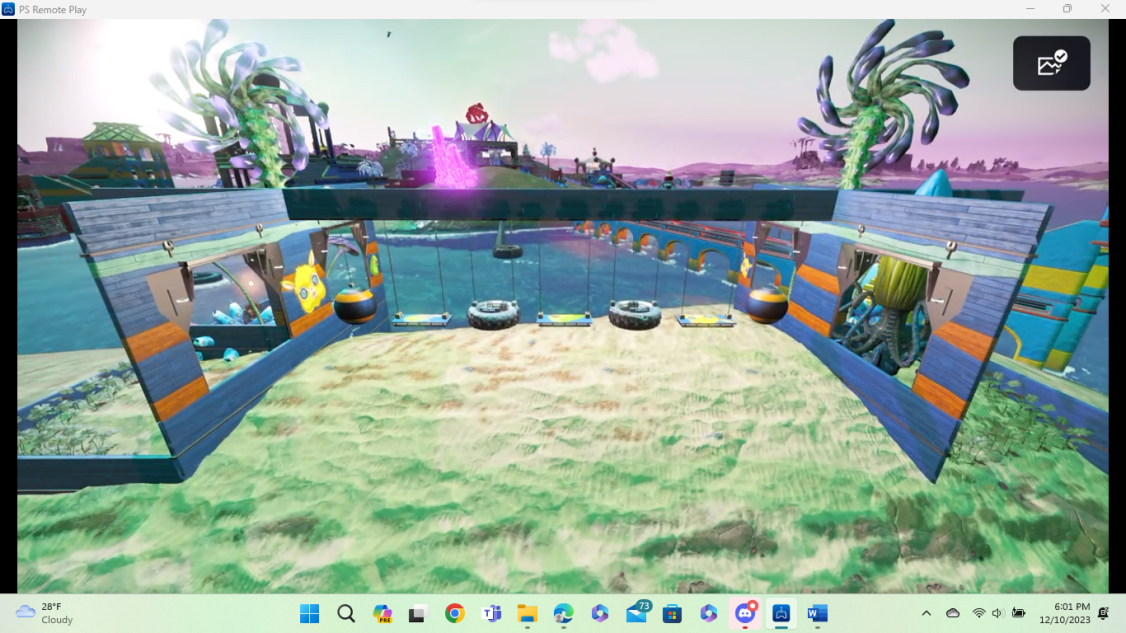Open Task View on taskbar

point(418,613)
